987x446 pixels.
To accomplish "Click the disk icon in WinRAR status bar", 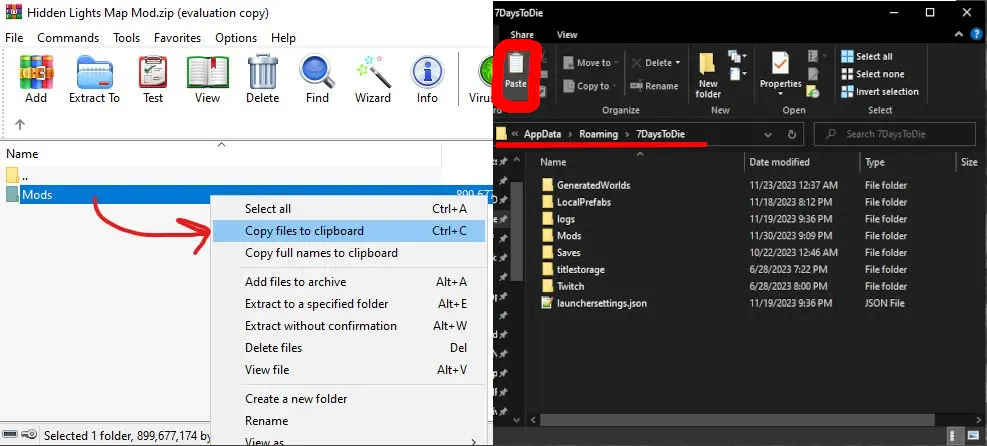I will point(10,434).
